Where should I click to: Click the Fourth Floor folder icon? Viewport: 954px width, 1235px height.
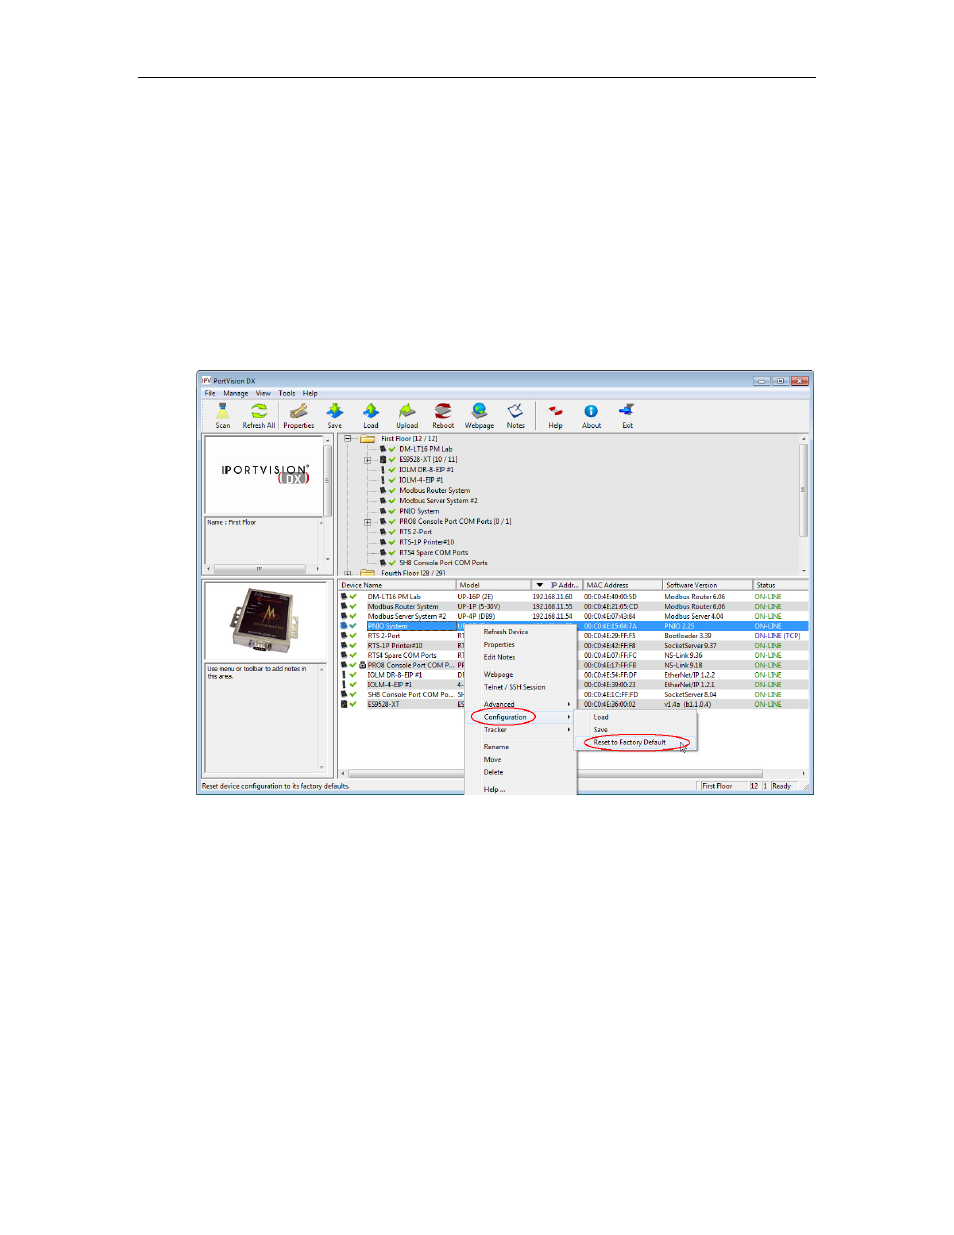click(367, 573)
